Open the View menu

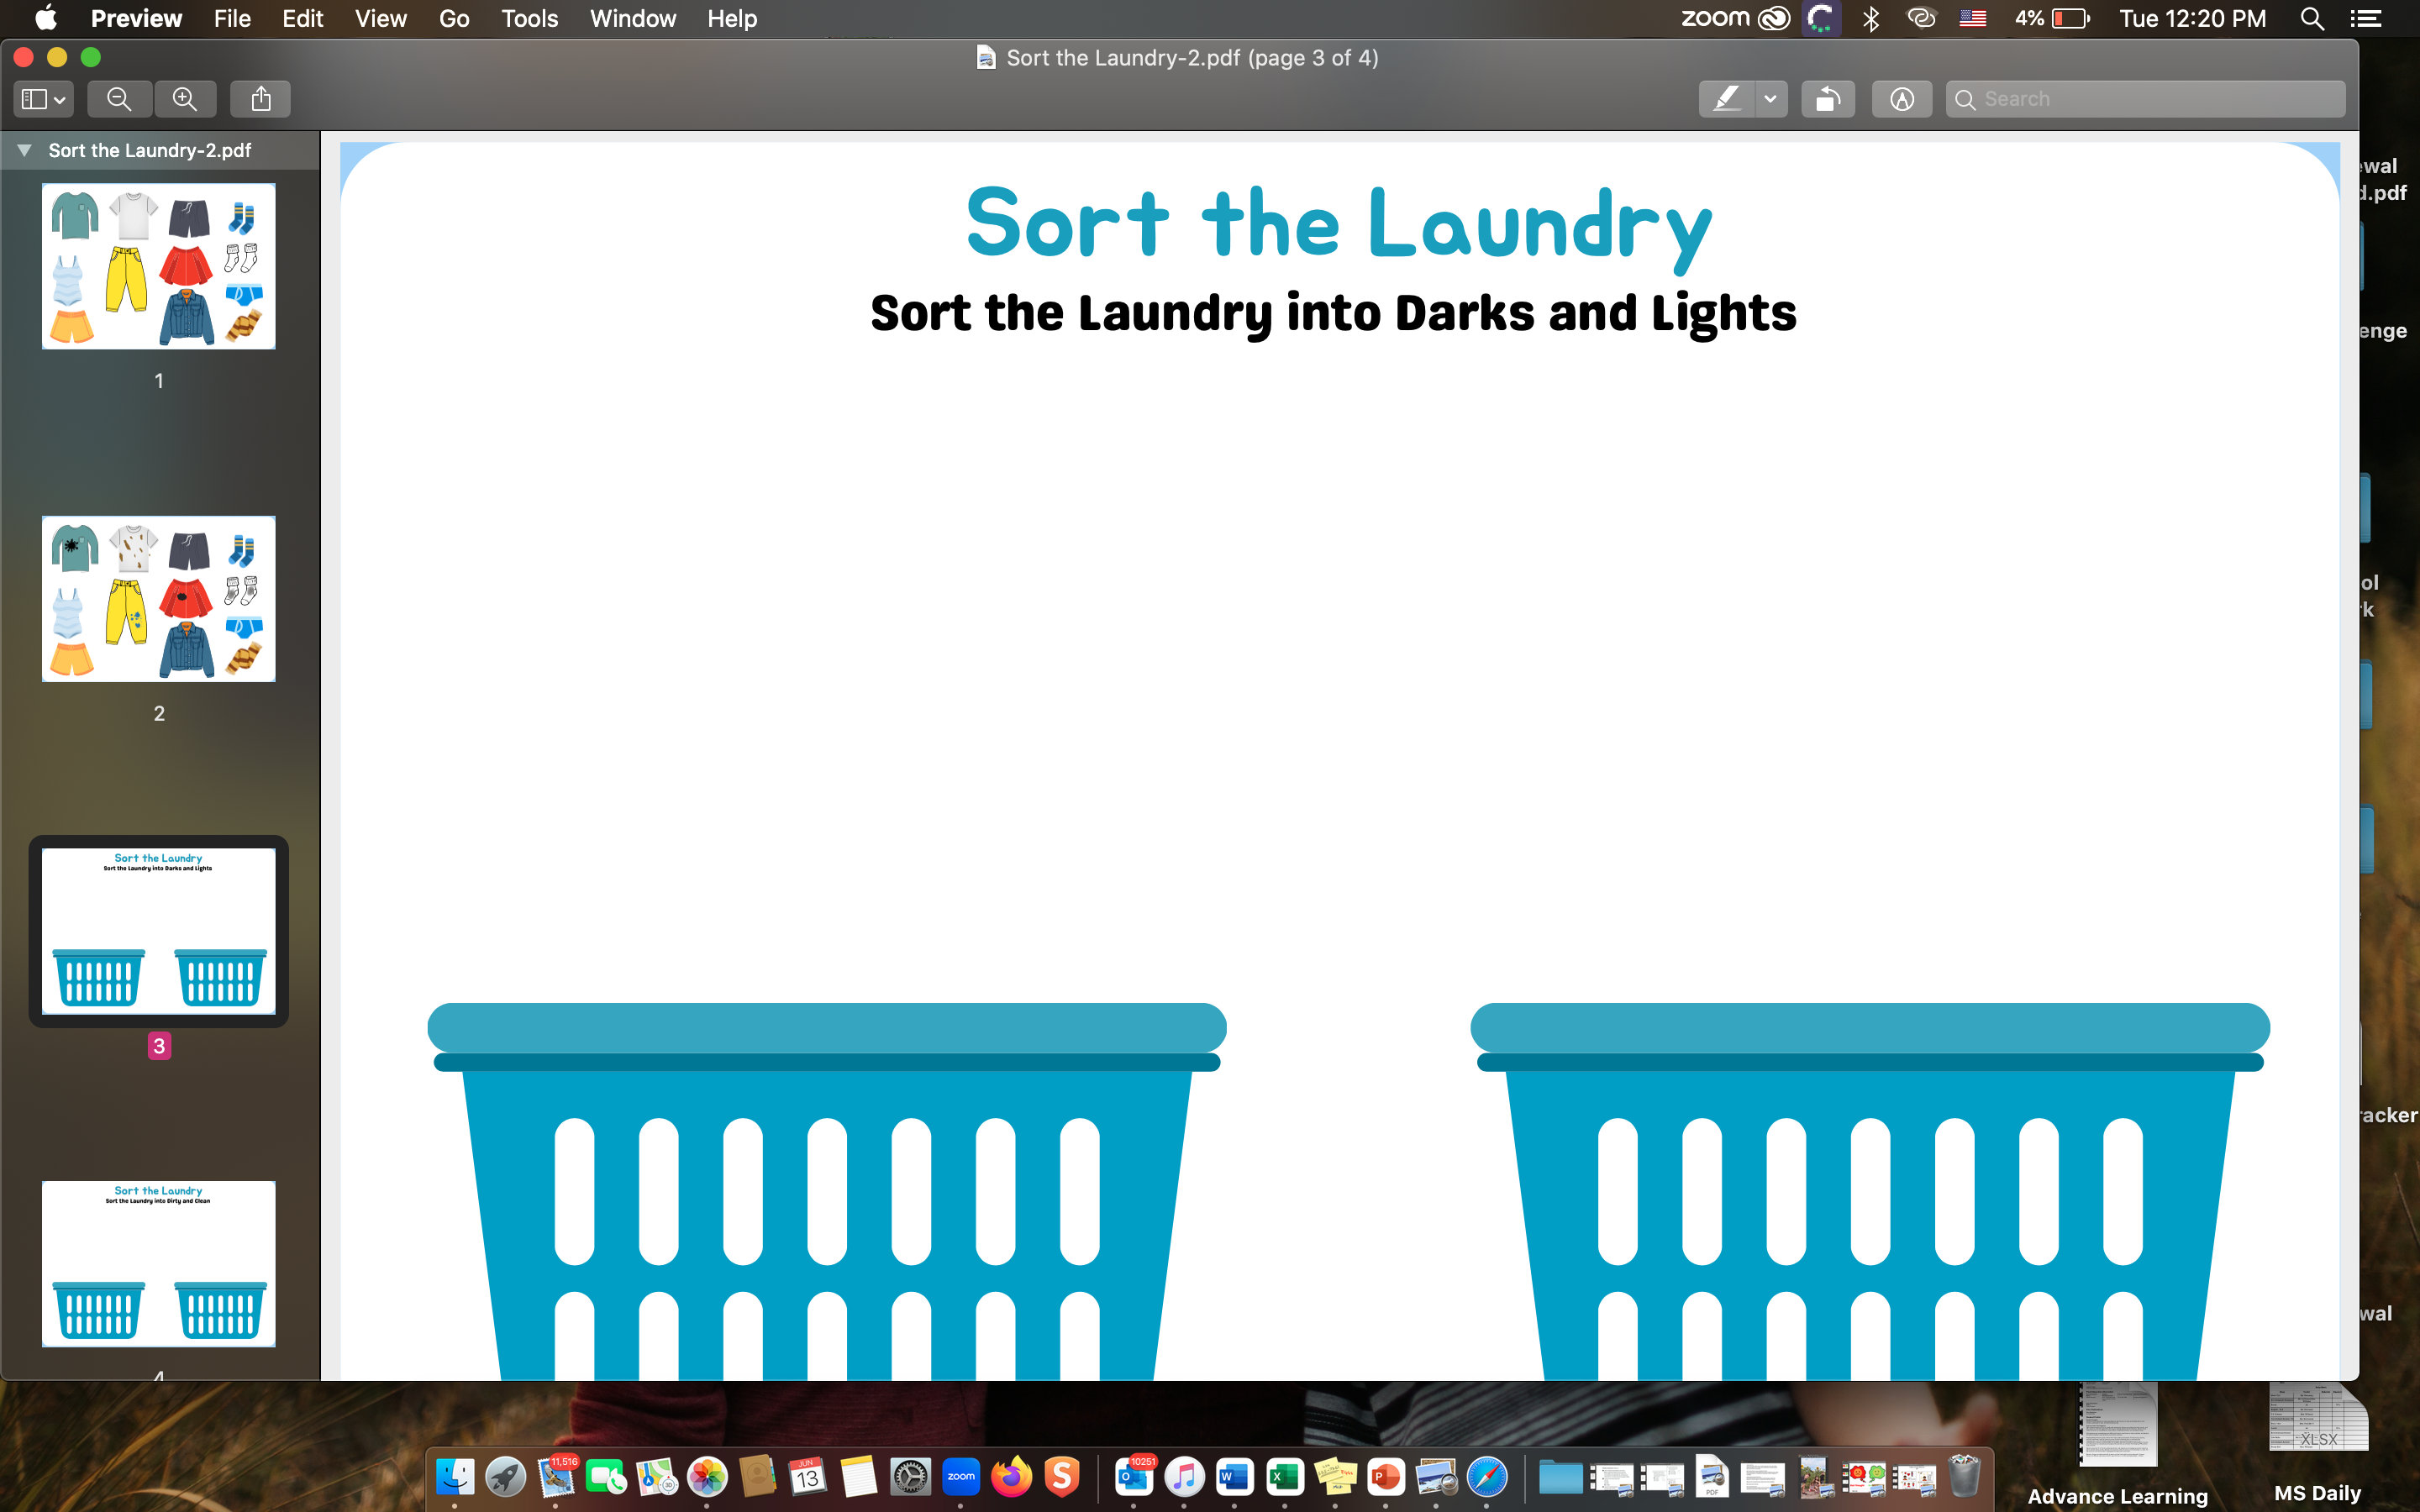[x=380, y=18]
